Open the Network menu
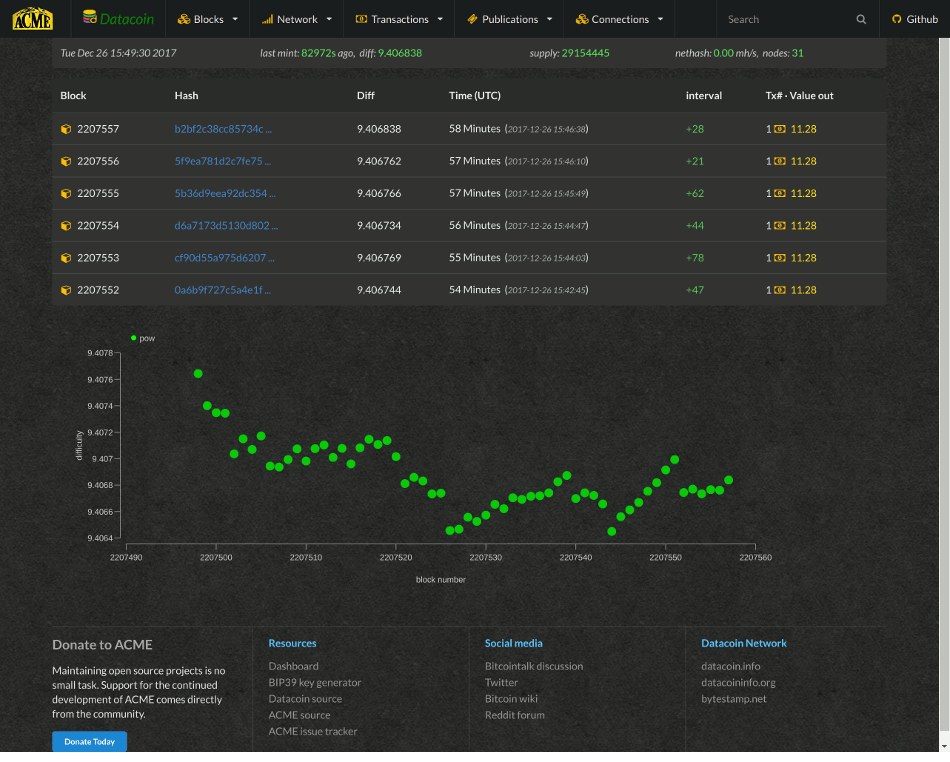The height and width of the screenshot is (762, 950). 296,19
